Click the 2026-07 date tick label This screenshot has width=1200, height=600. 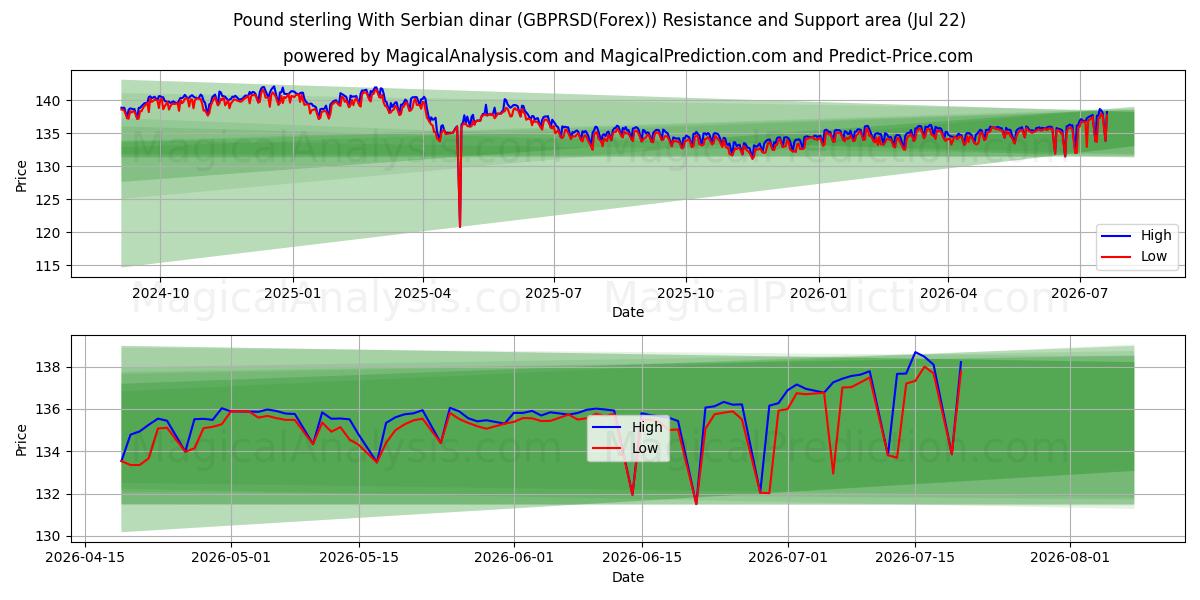(x=1079, y=294)
